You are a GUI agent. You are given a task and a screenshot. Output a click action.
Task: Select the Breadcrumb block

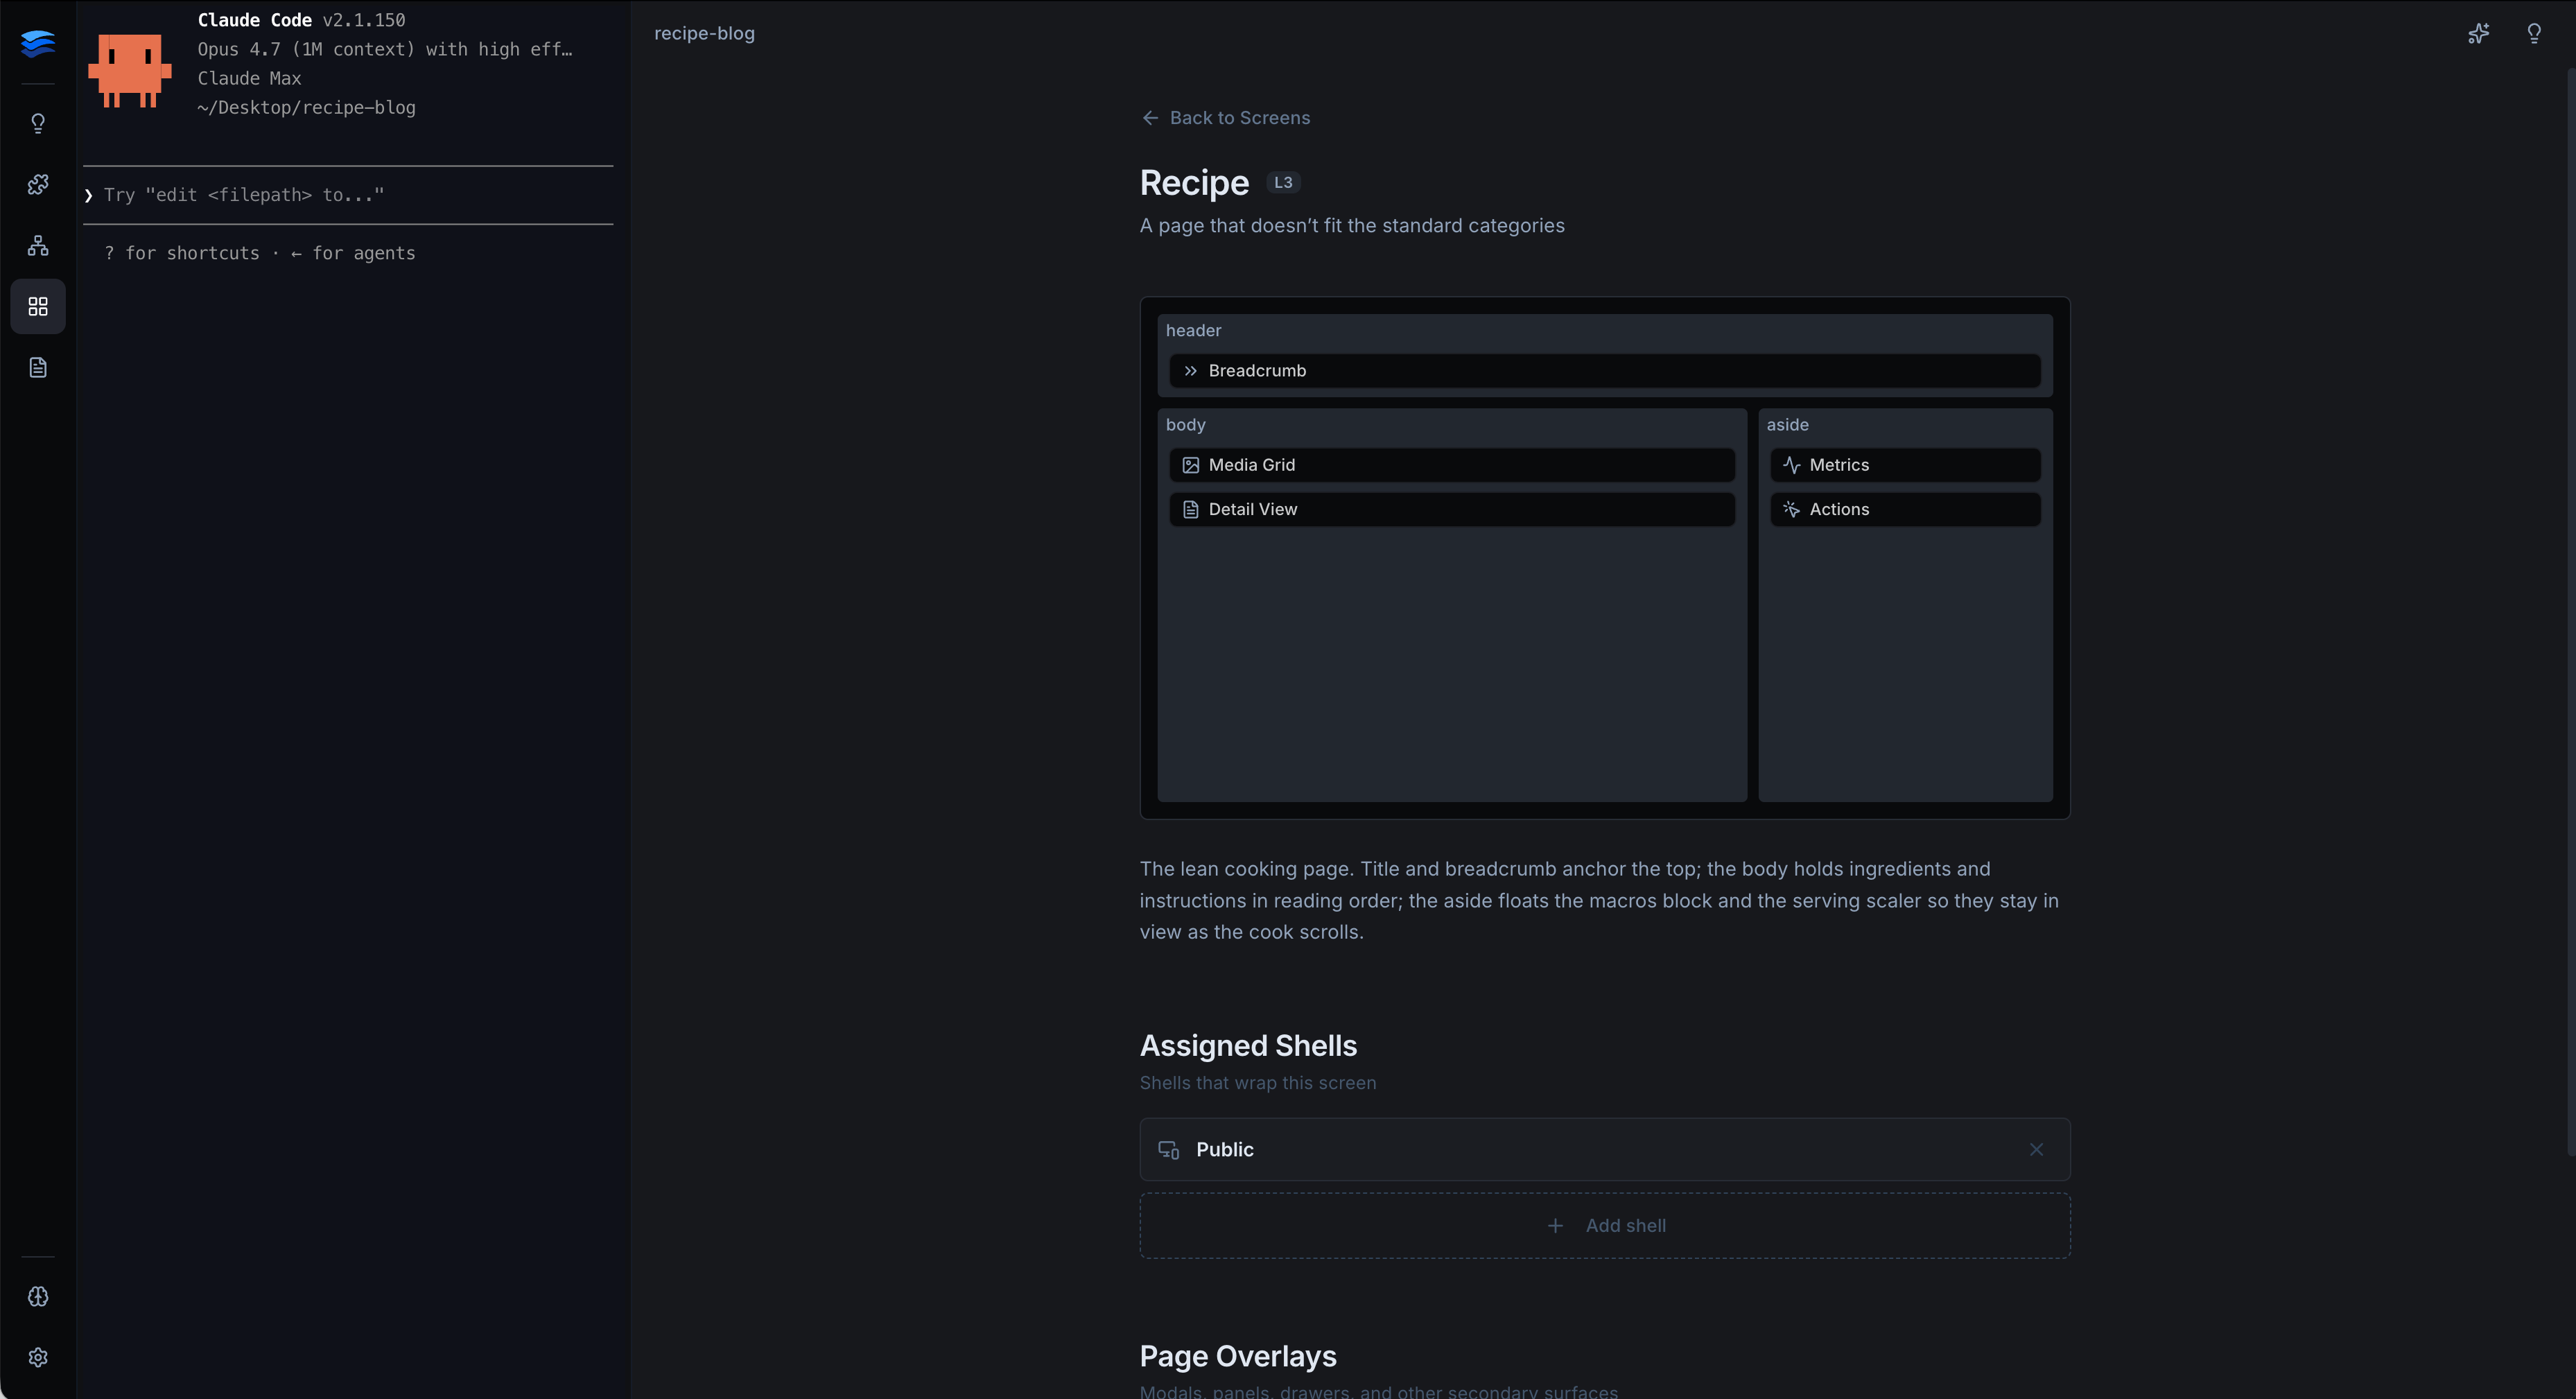1605,371
